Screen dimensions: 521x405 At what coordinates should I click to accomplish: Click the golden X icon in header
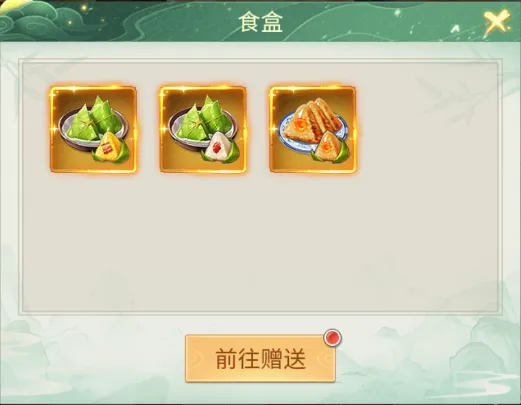click(x=497, y=22)
